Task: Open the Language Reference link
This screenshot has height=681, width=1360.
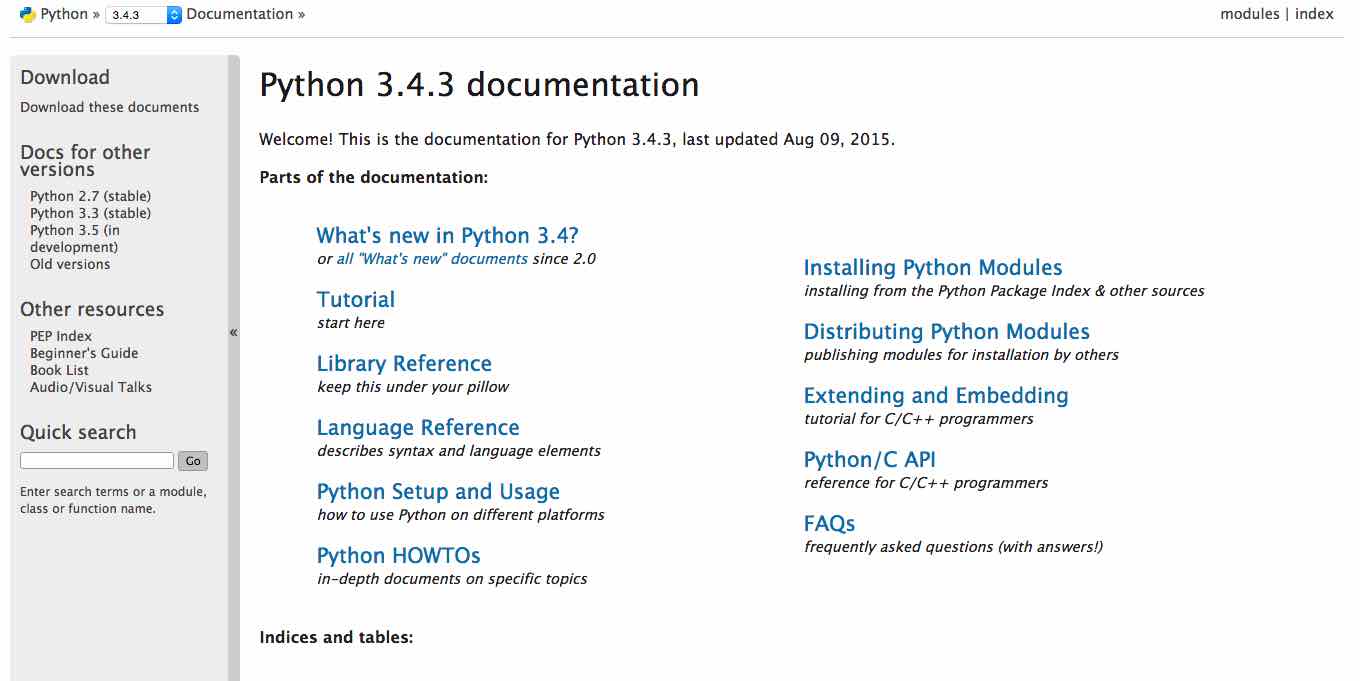Action: coord(418,428)
